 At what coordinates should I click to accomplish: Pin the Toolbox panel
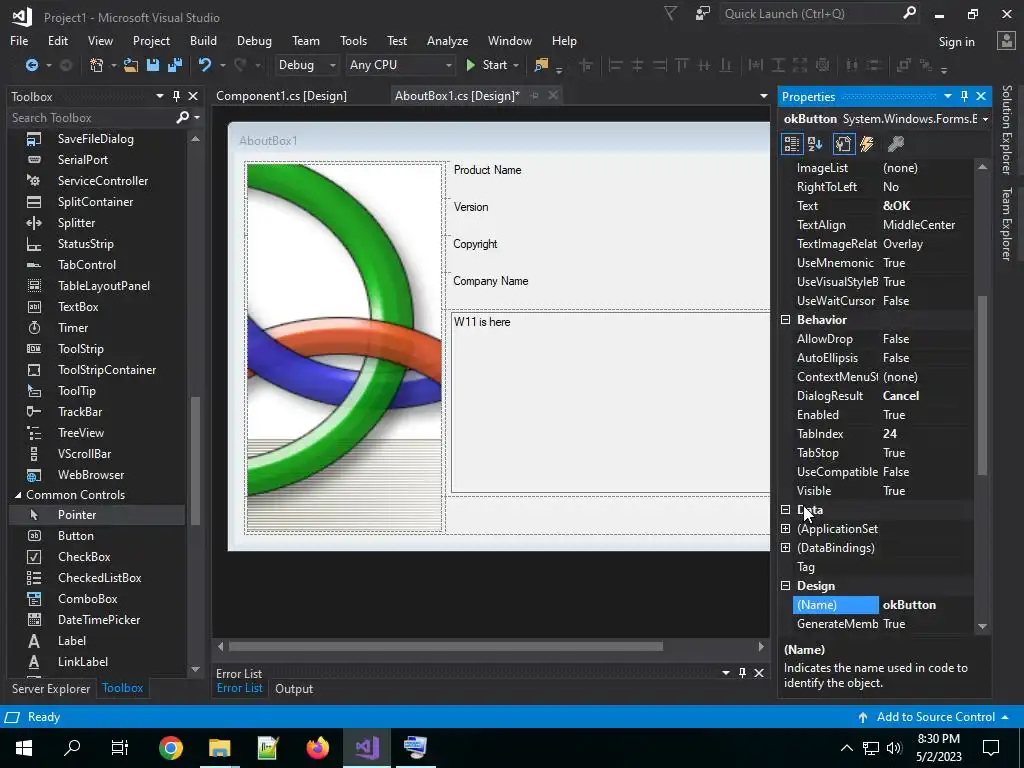point(176,96)
